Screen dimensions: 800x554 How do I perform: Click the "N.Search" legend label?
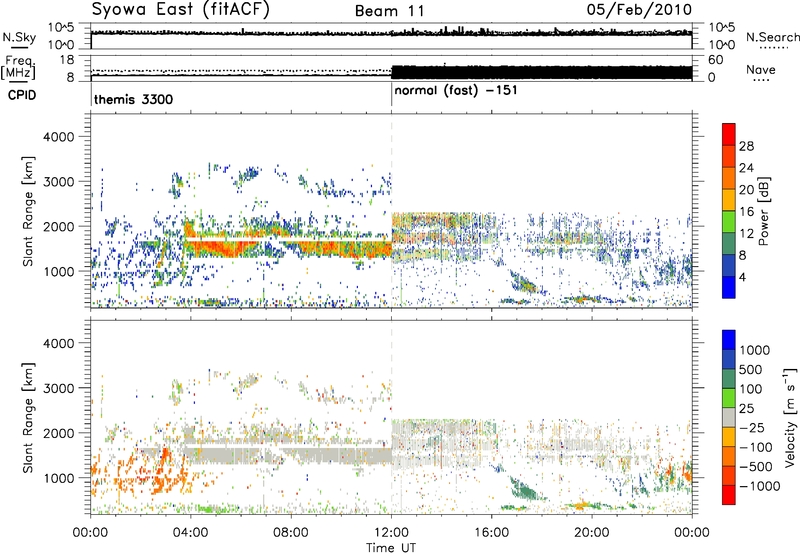tap(772, 37)
